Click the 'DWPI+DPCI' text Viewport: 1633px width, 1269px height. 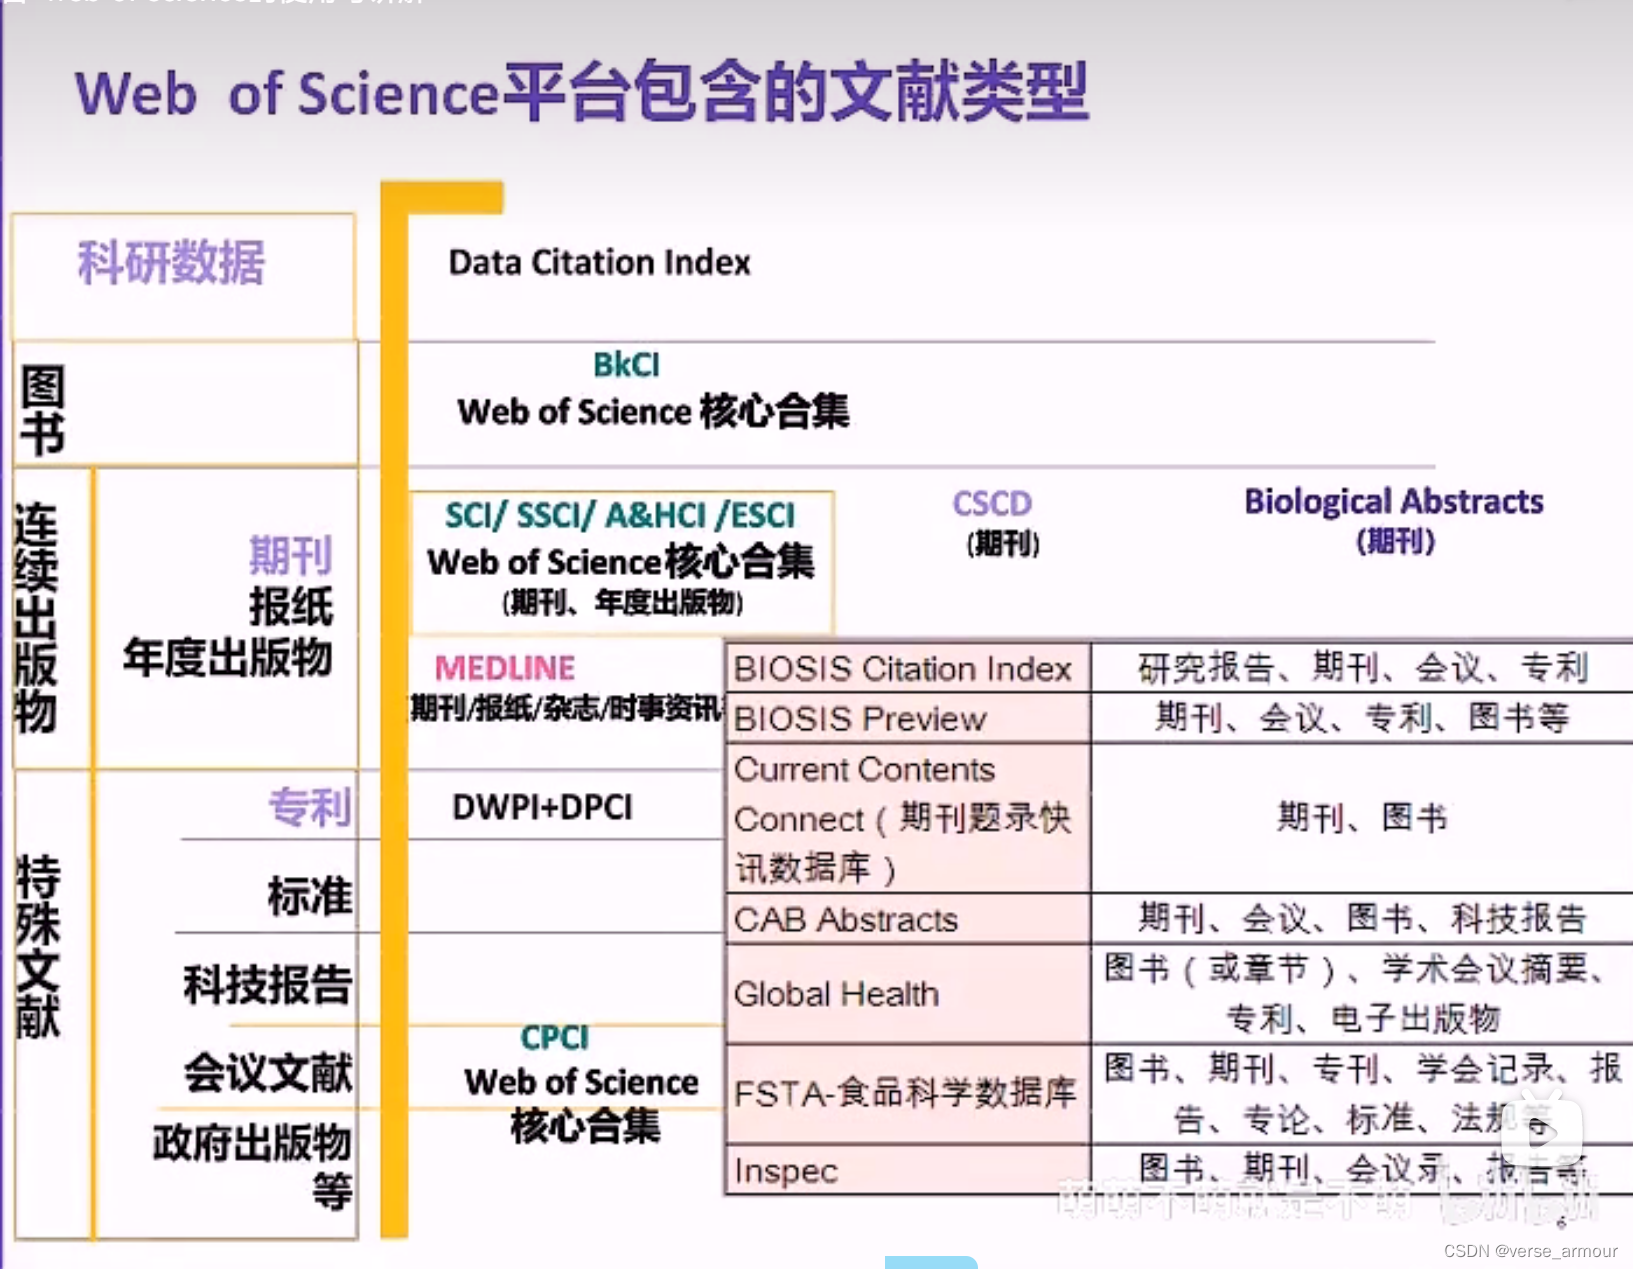(x=543, y=807)
